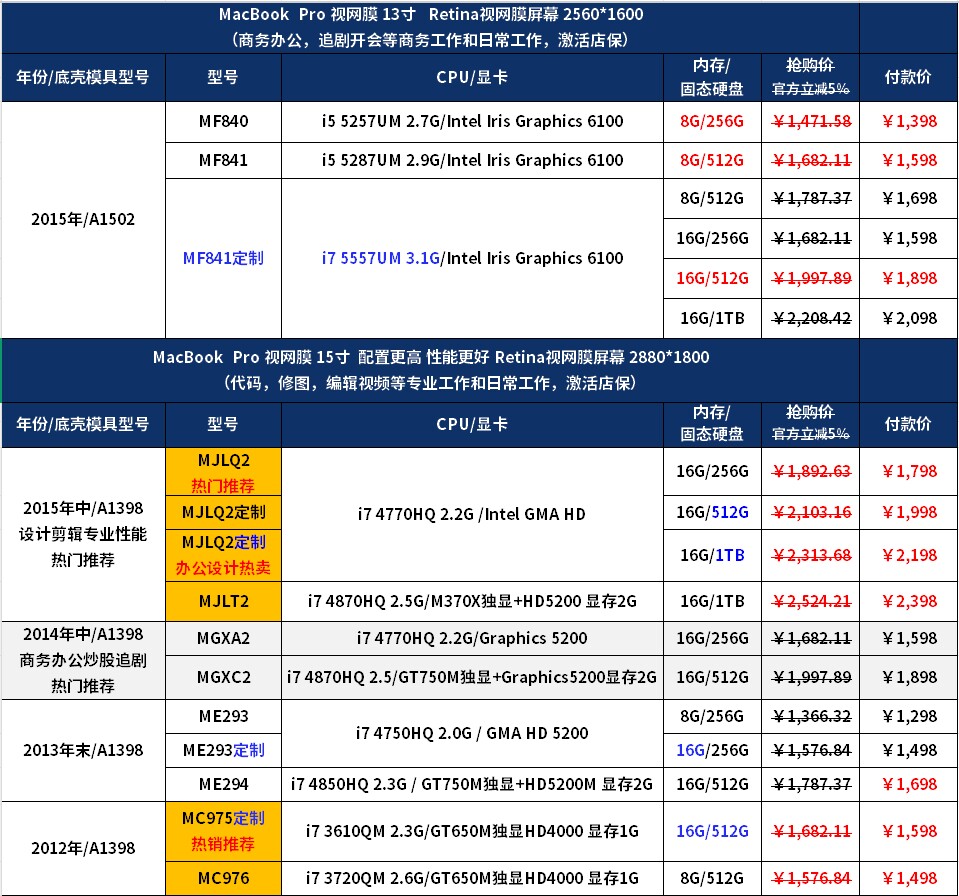Select the MGXC2 model cell
This screenshot has width=959, height=896.
click(x=223, y=678)
